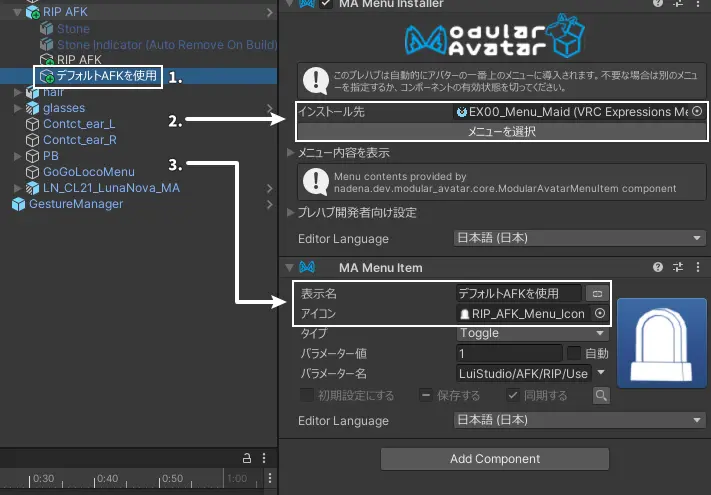The height and width of the screenshot is (495, 711).
Task: Open timeline options menu beside 1:00
Action: pyautogui.click(x=270, y=478)
